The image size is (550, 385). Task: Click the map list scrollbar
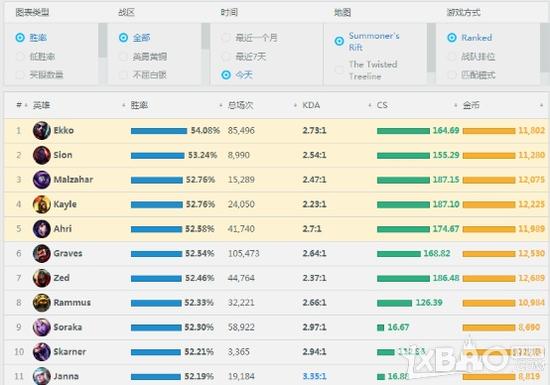[431, 48]
